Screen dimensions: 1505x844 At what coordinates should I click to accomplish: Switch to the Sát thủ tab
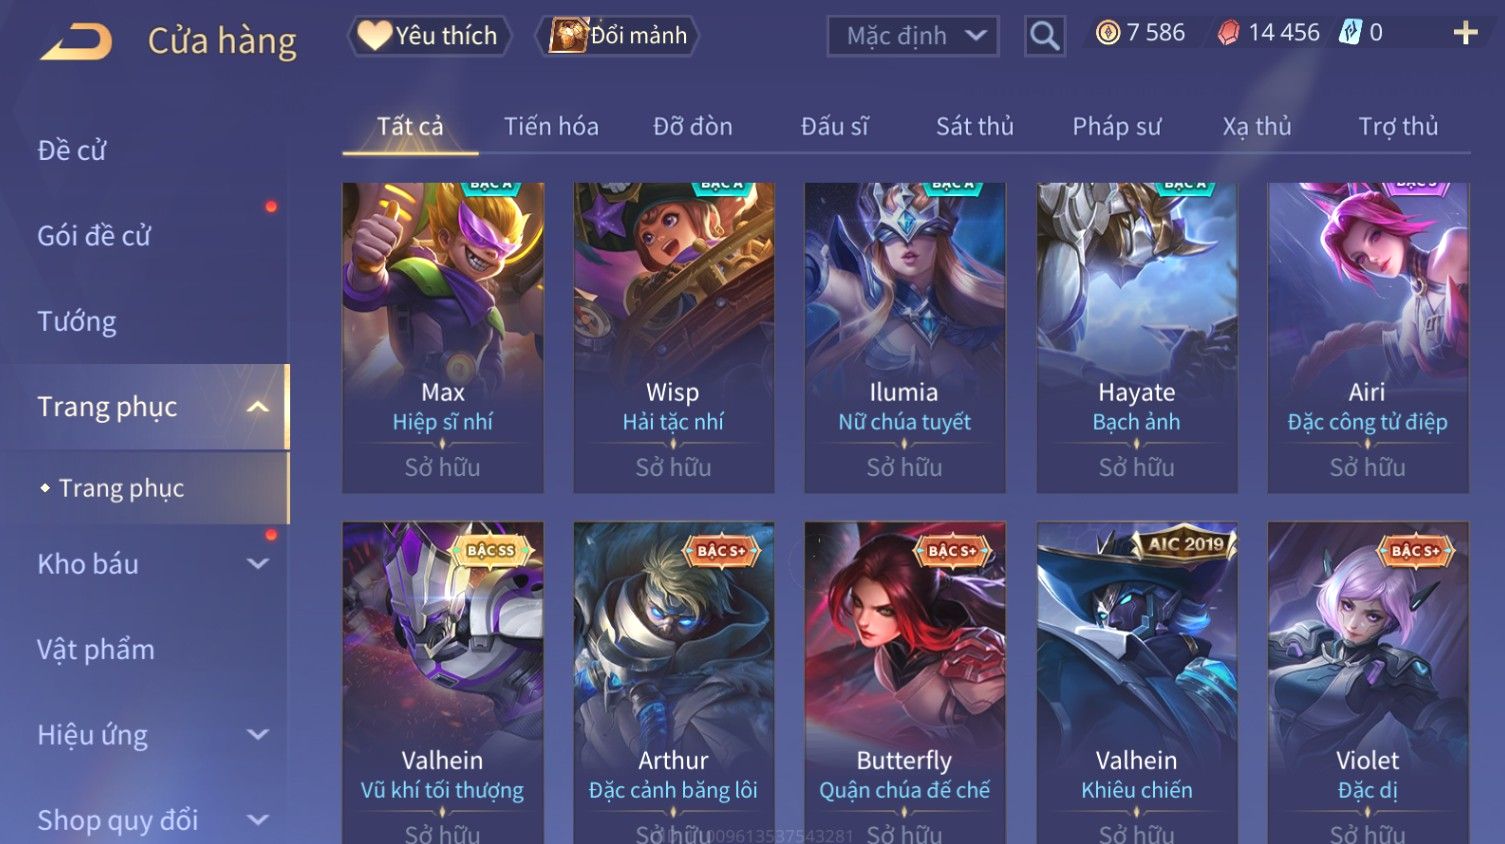(x=975, y=127)
